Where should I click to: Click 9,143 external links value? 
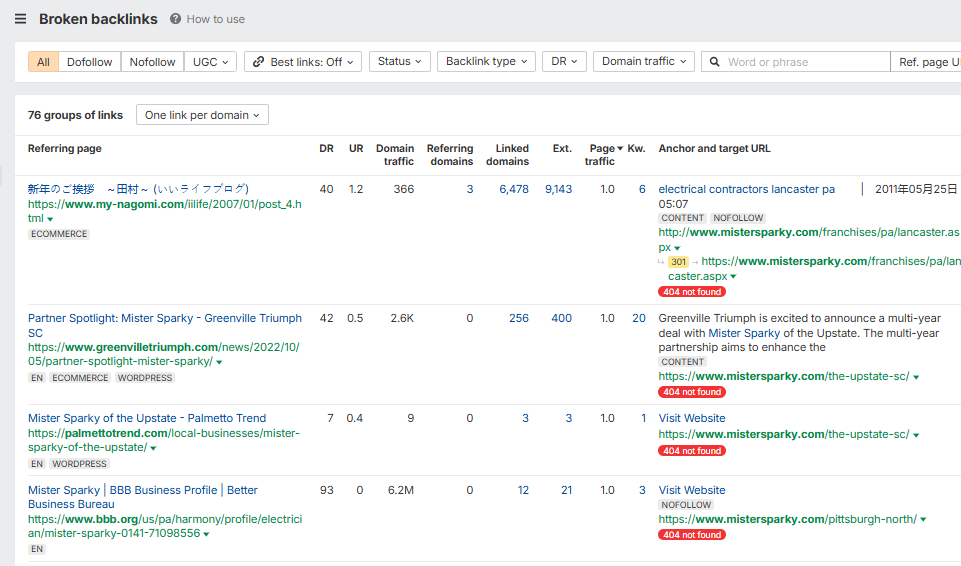pos(558,189)
